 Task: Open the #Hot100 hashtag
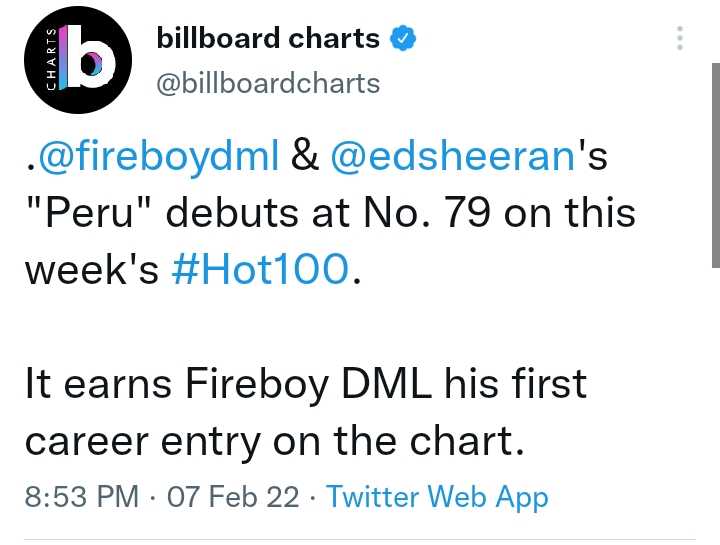click(264, 270)
